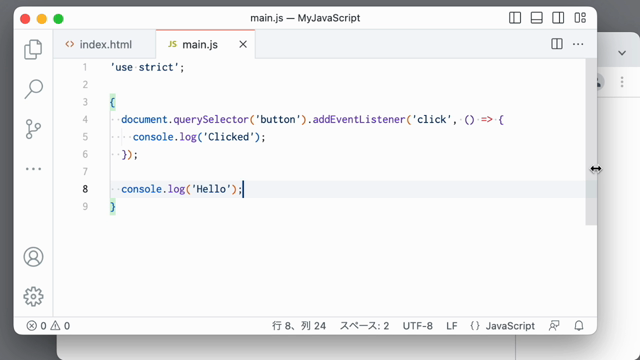This screenshot has width=640, height=360.
Task: Click the editor vertical scrollbar
Action: coord(591,142)
